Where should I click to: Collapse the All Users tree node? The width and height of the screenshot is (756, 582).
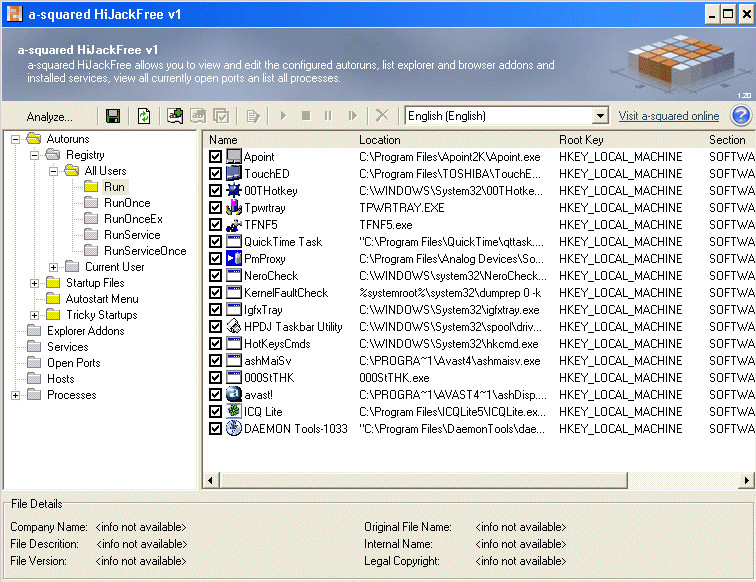click(x=54, y=171)
